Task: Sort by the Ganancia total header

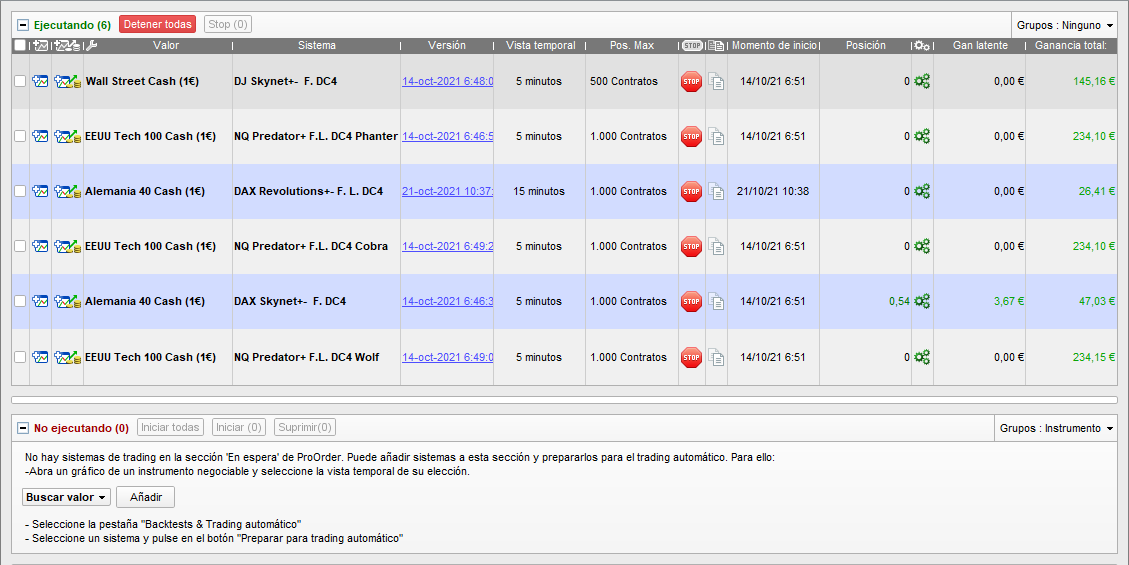Action: (1071, 45)
